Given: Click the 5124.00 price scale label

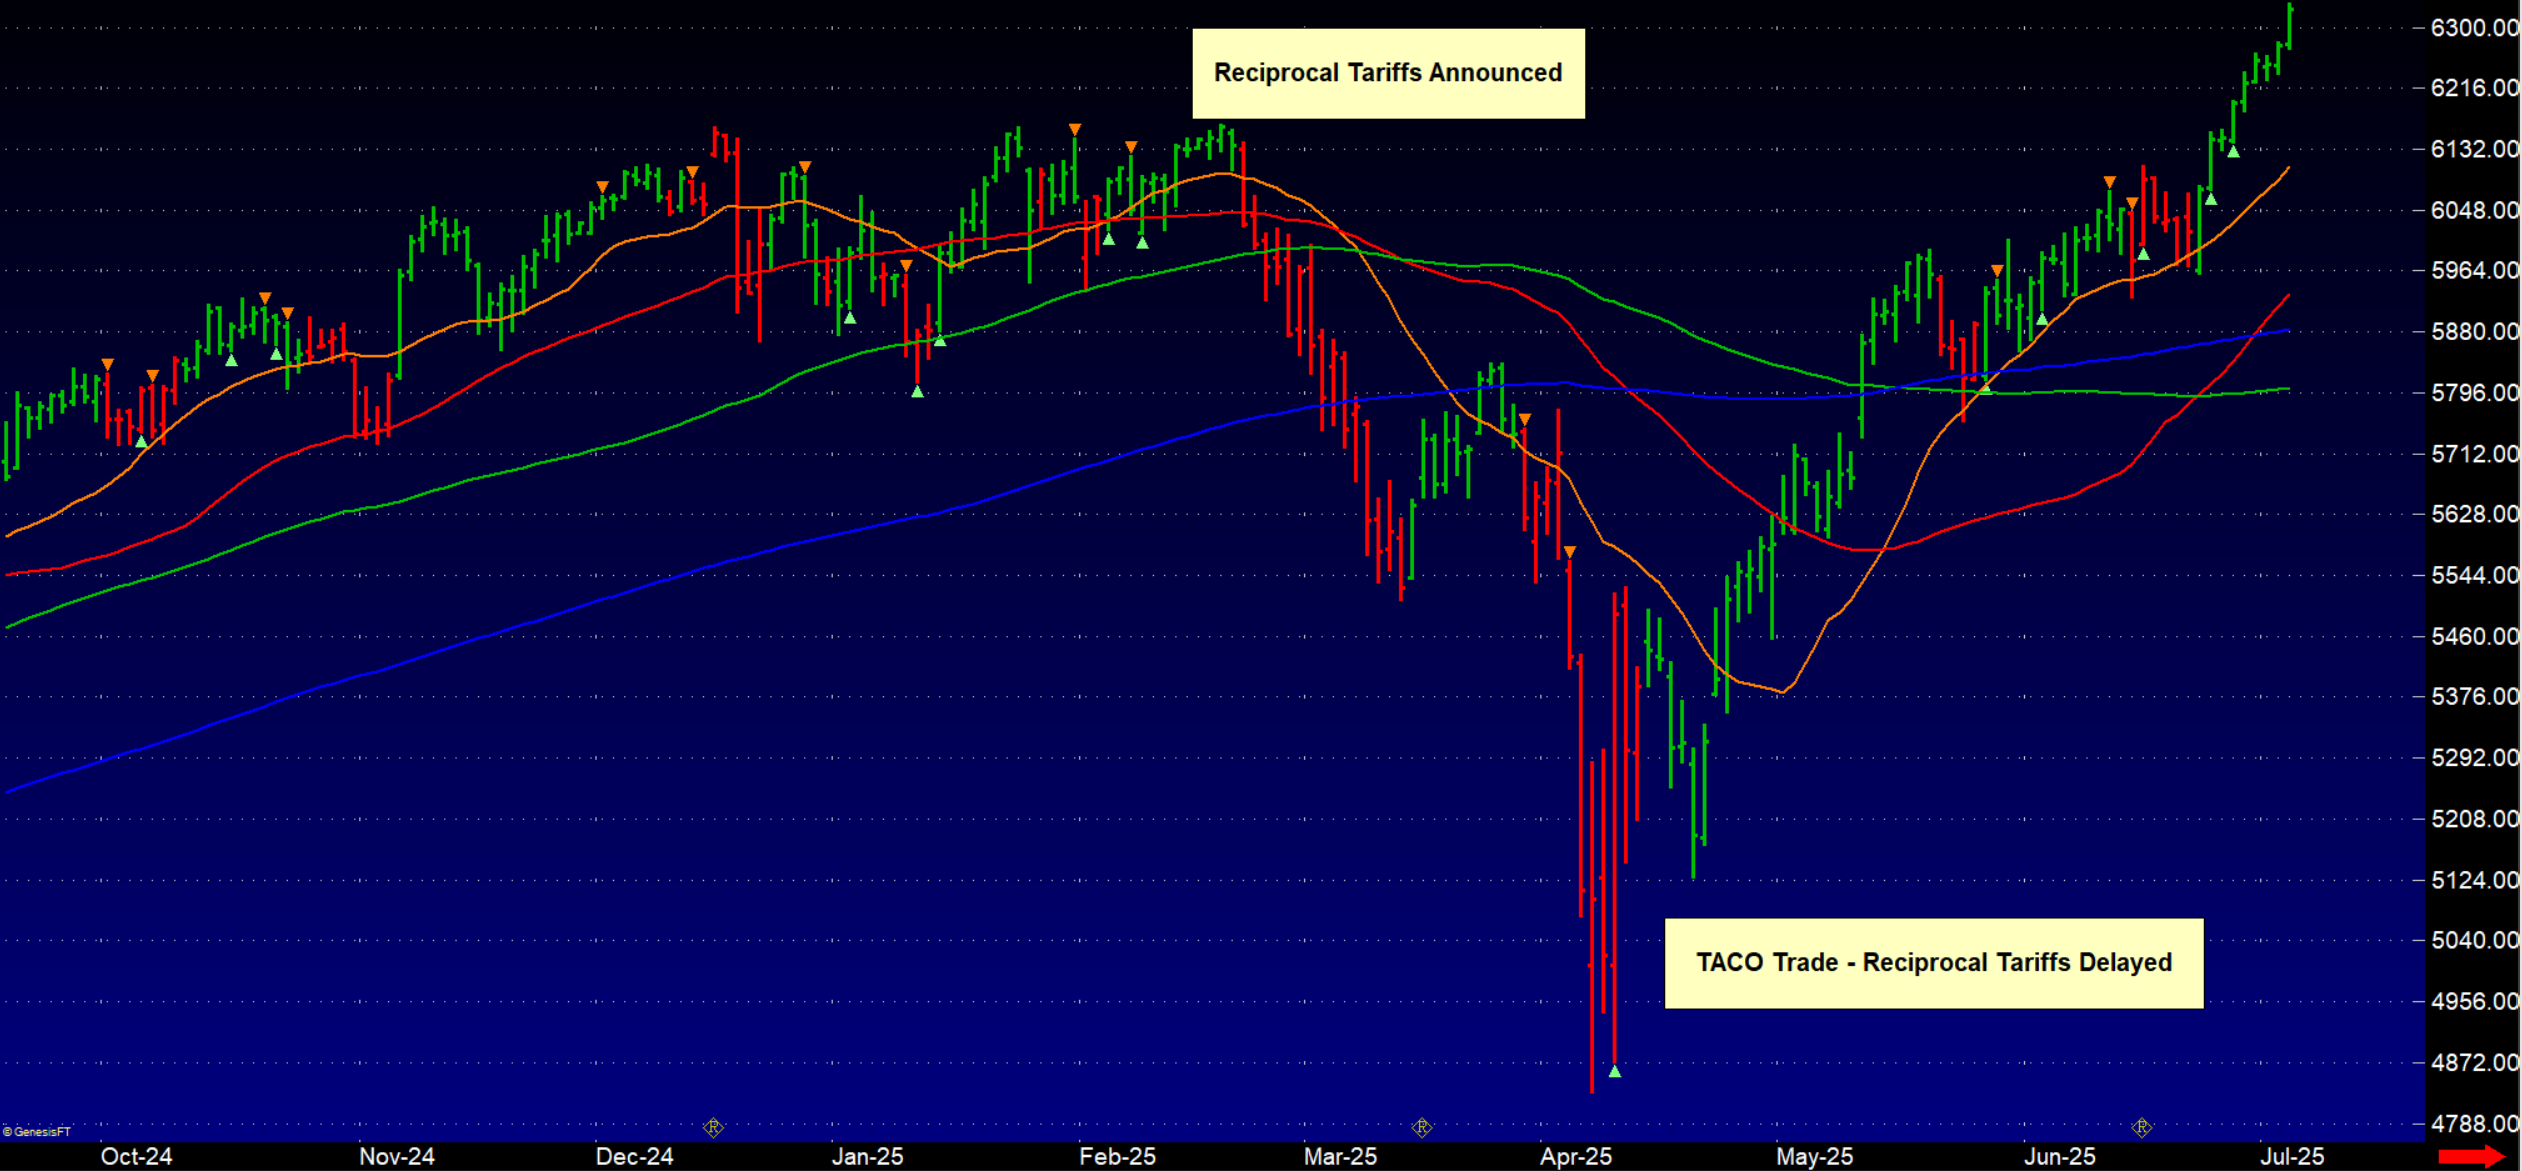Looking at the screenshot, I should [x=2474, y=880].
